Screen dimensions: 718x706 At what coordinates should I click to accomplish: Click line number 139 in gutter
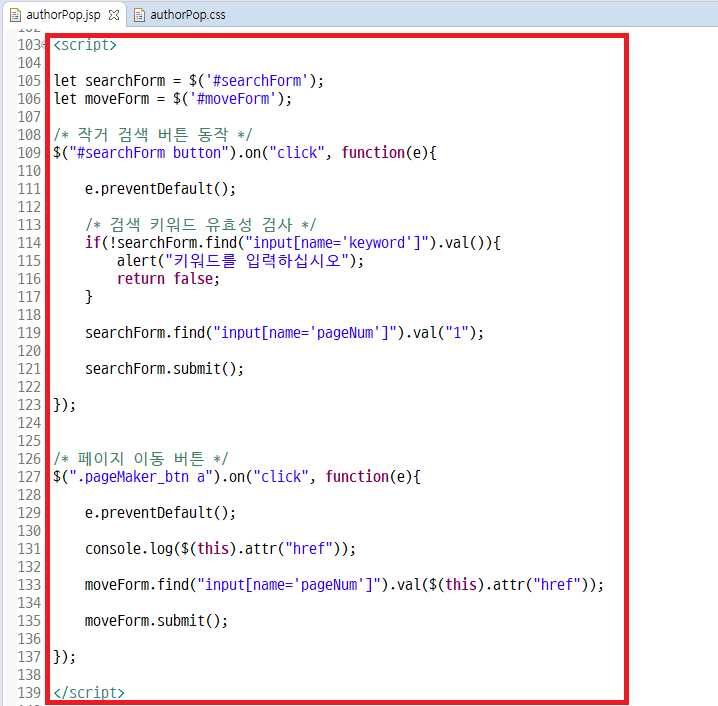pyautogui.click(x=29, y=692)
